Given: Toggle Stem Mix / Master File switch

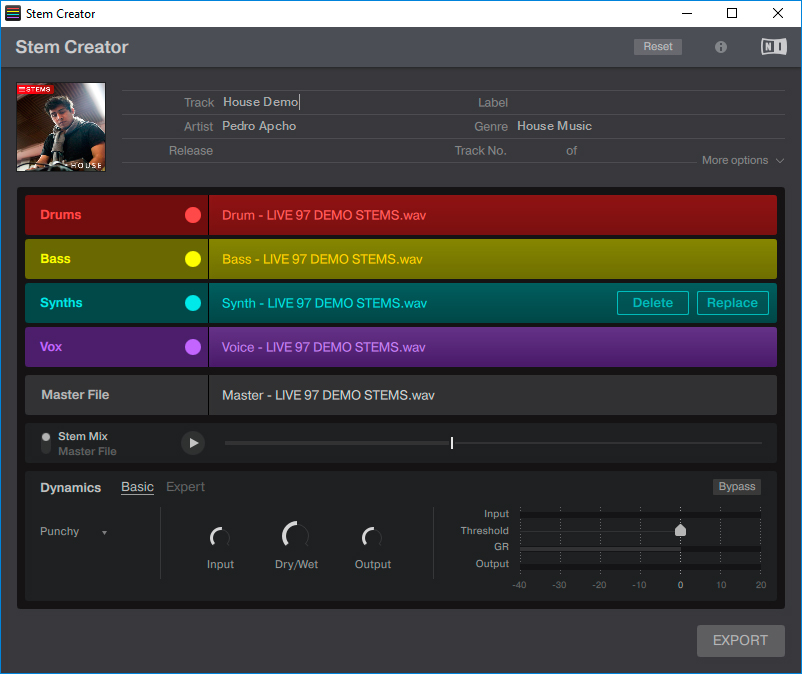Looking at the screenshot, I should coord(46,443).
